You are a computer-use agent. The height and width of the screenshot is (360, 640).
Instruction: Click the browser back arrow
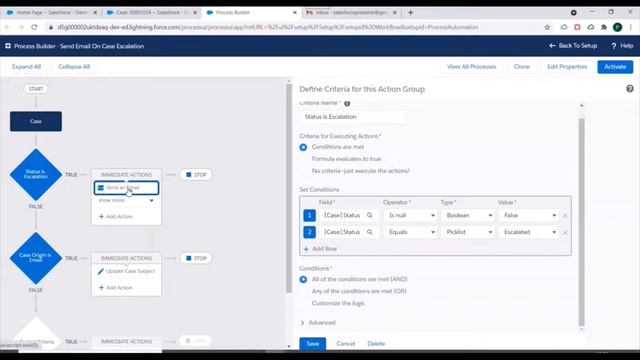8,27
